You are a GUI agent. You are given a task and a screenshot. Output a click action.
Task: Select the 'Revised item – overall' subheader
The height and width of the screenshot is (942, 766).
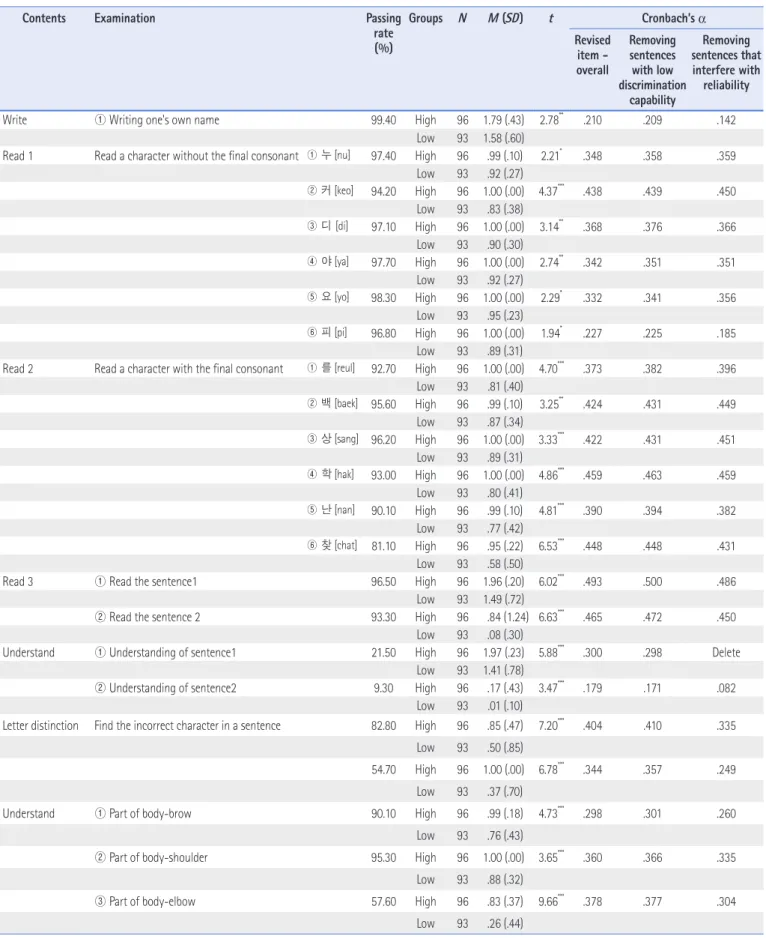click(x=592, y=55)
